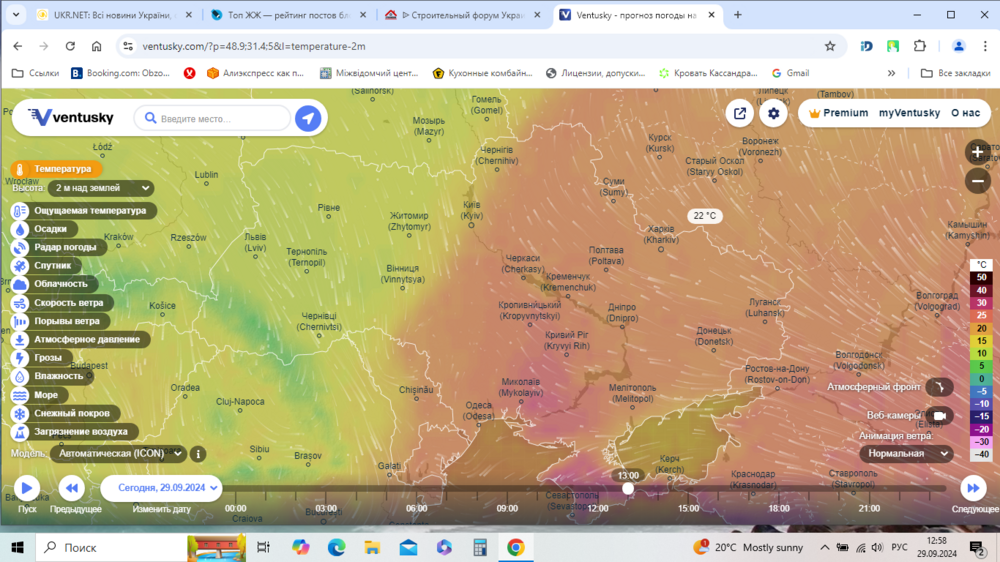This screenshot has height=562, width=1000.
Task: Toggle the Webcams (Веб-камеры) switch
Action: 939,415
